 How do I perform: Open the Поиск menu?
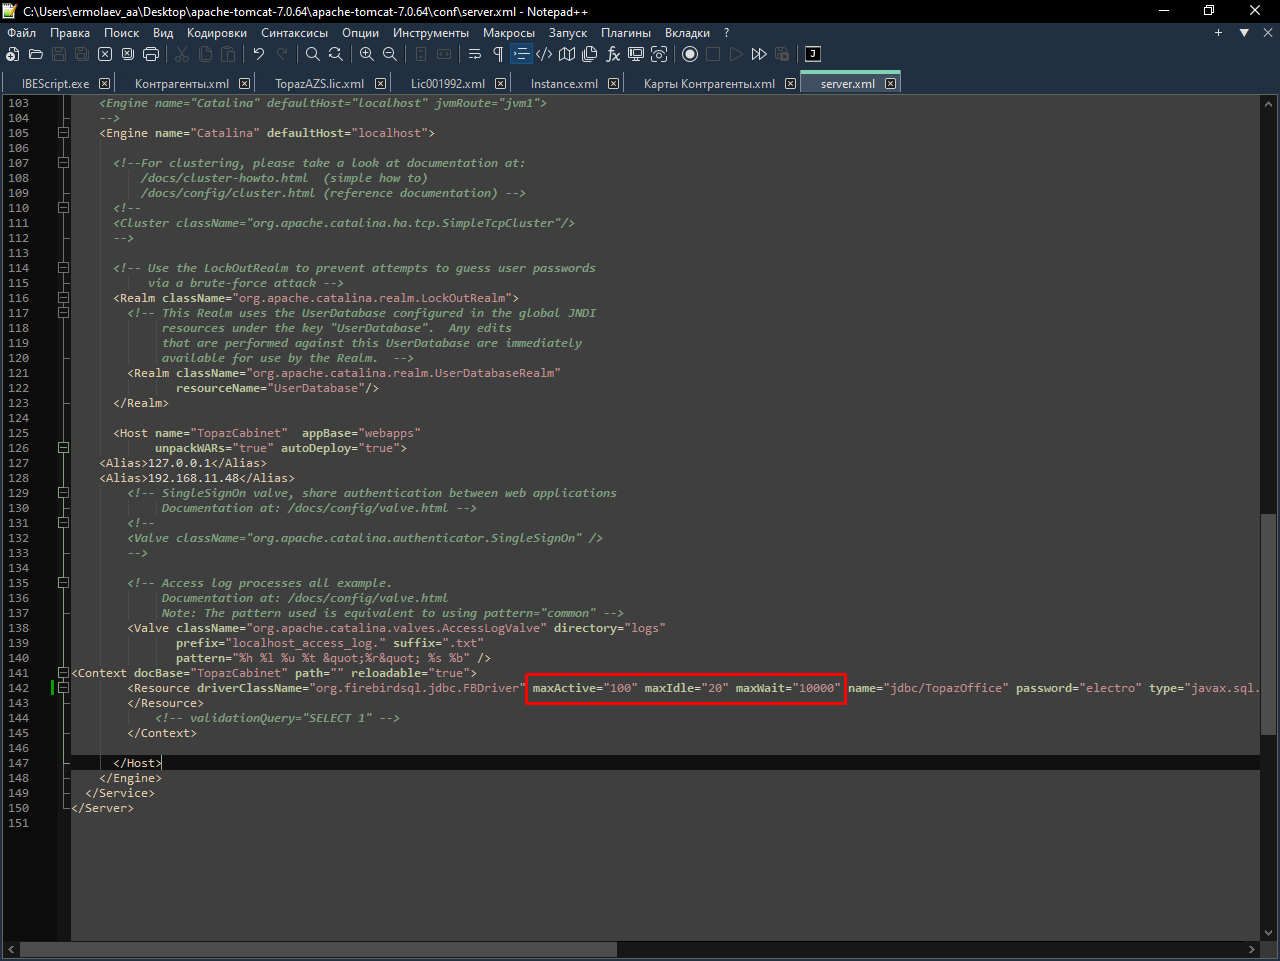pyautogui.click(x=122, y=33)
